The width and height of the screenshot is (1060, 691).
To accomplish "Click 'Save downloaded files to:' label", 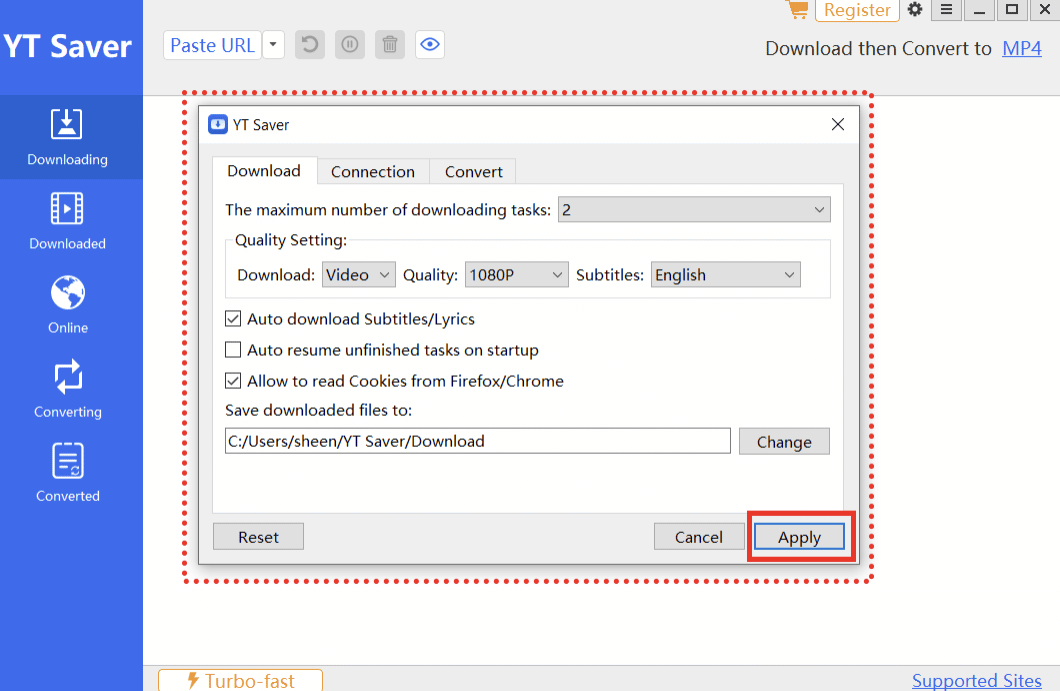I will pyautogui.click(x=318, y=410).
